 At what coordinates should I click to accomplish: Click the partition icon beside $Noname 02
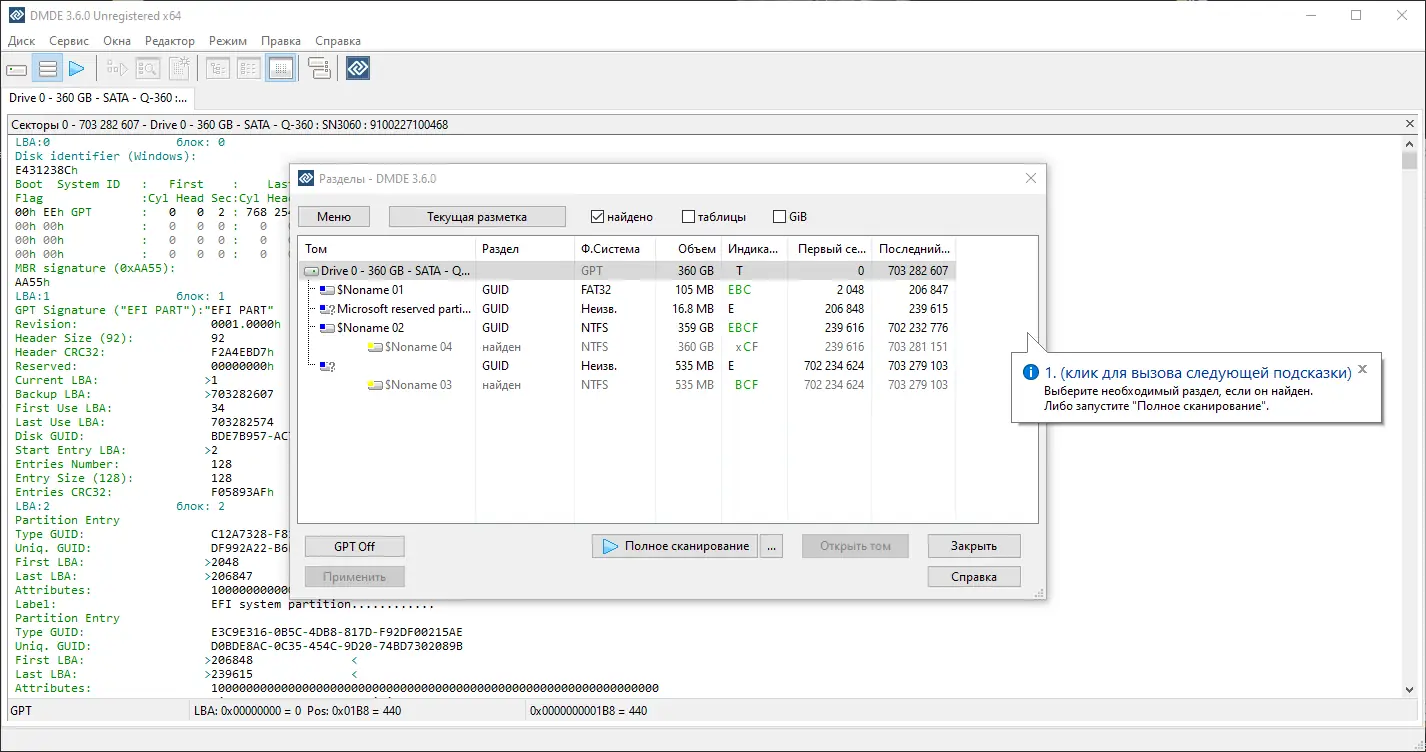(x=327, y=328)
